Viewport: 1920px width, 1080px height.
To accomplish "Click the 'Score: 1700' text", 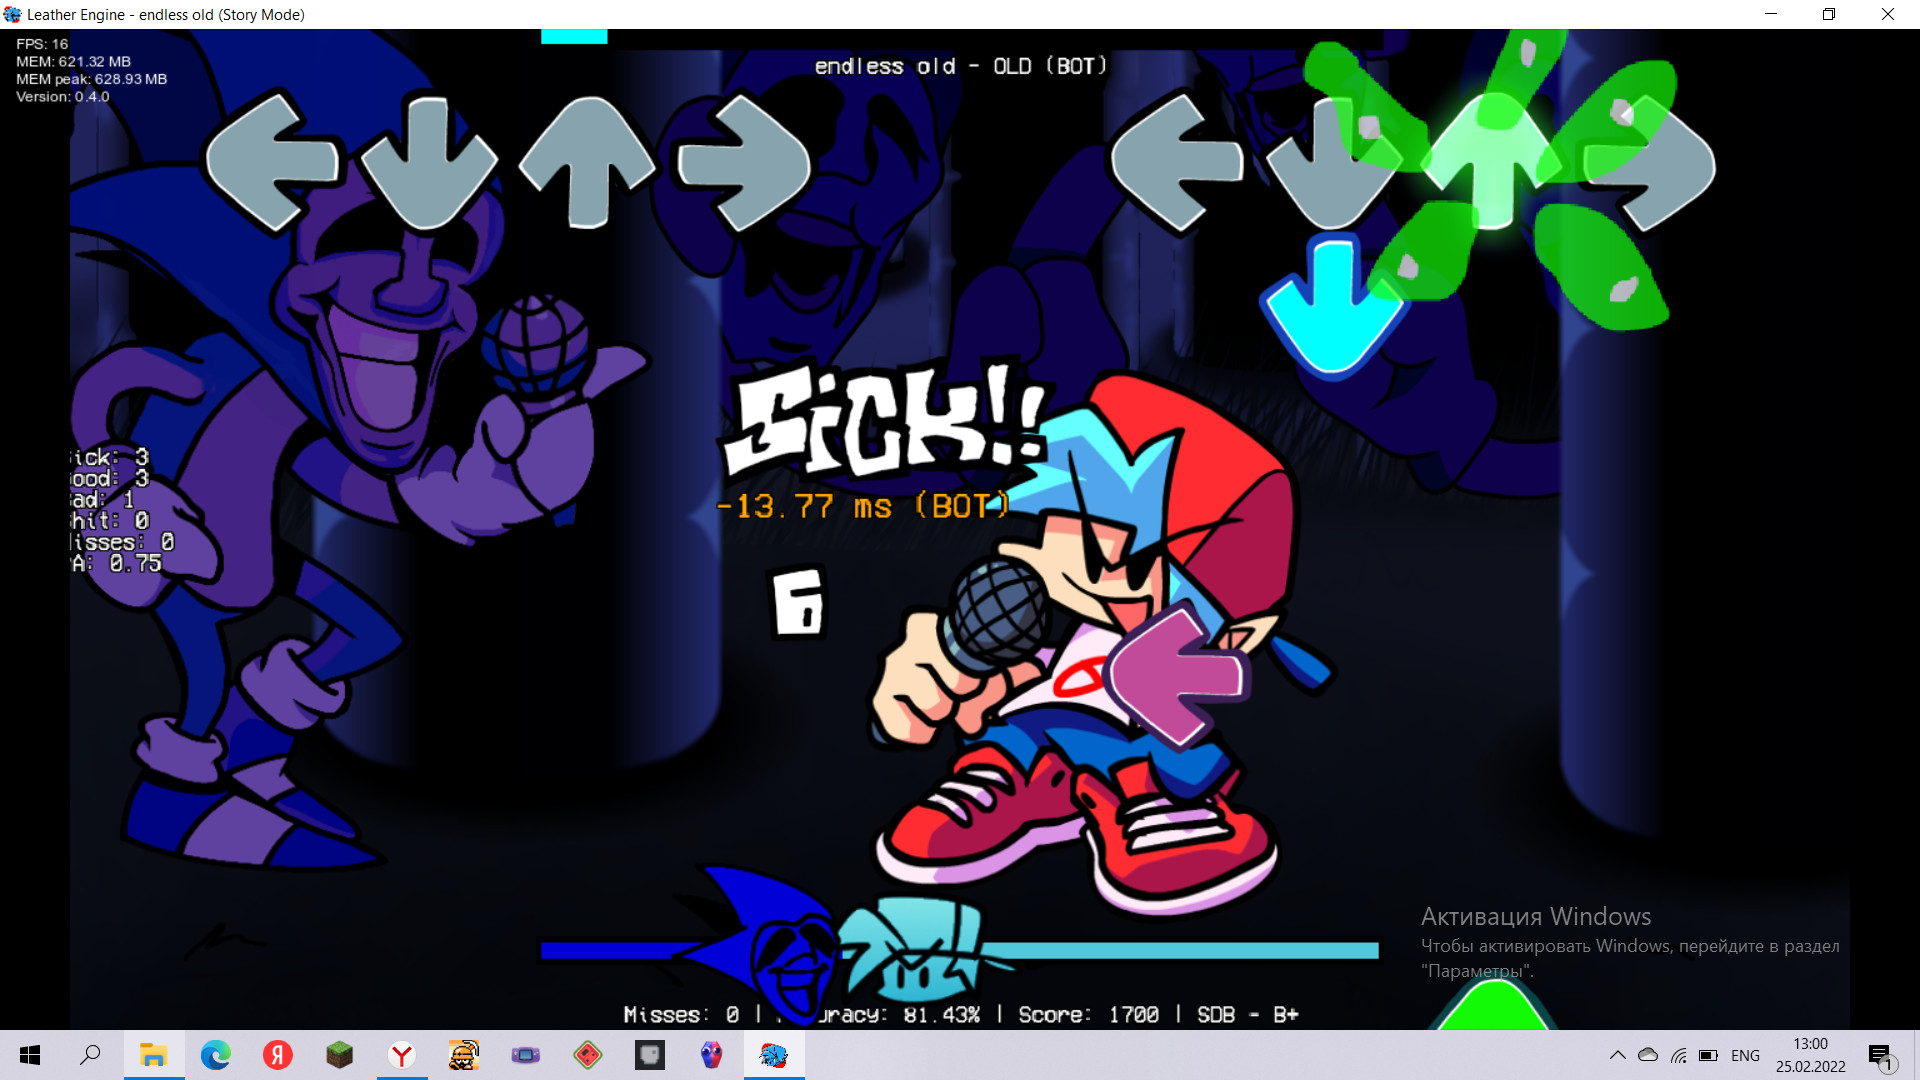I will (1088, 1015).
